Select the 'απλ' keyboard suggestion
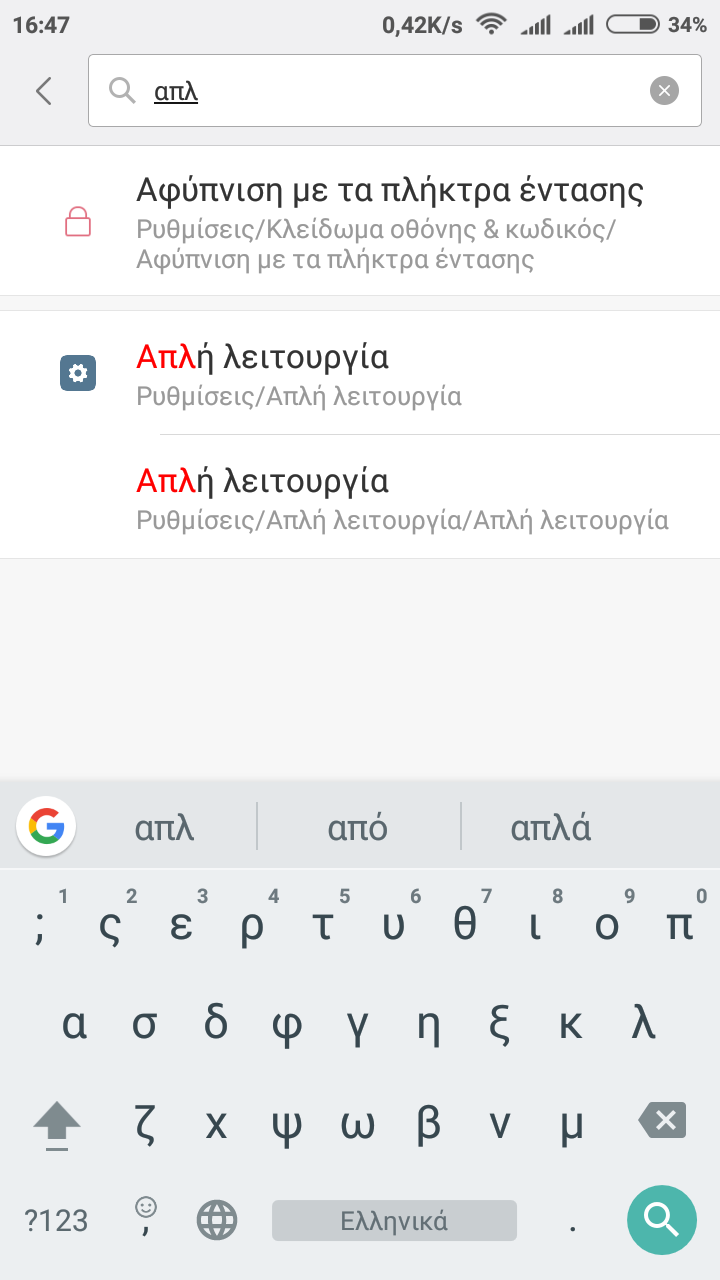 pos(165,828)
